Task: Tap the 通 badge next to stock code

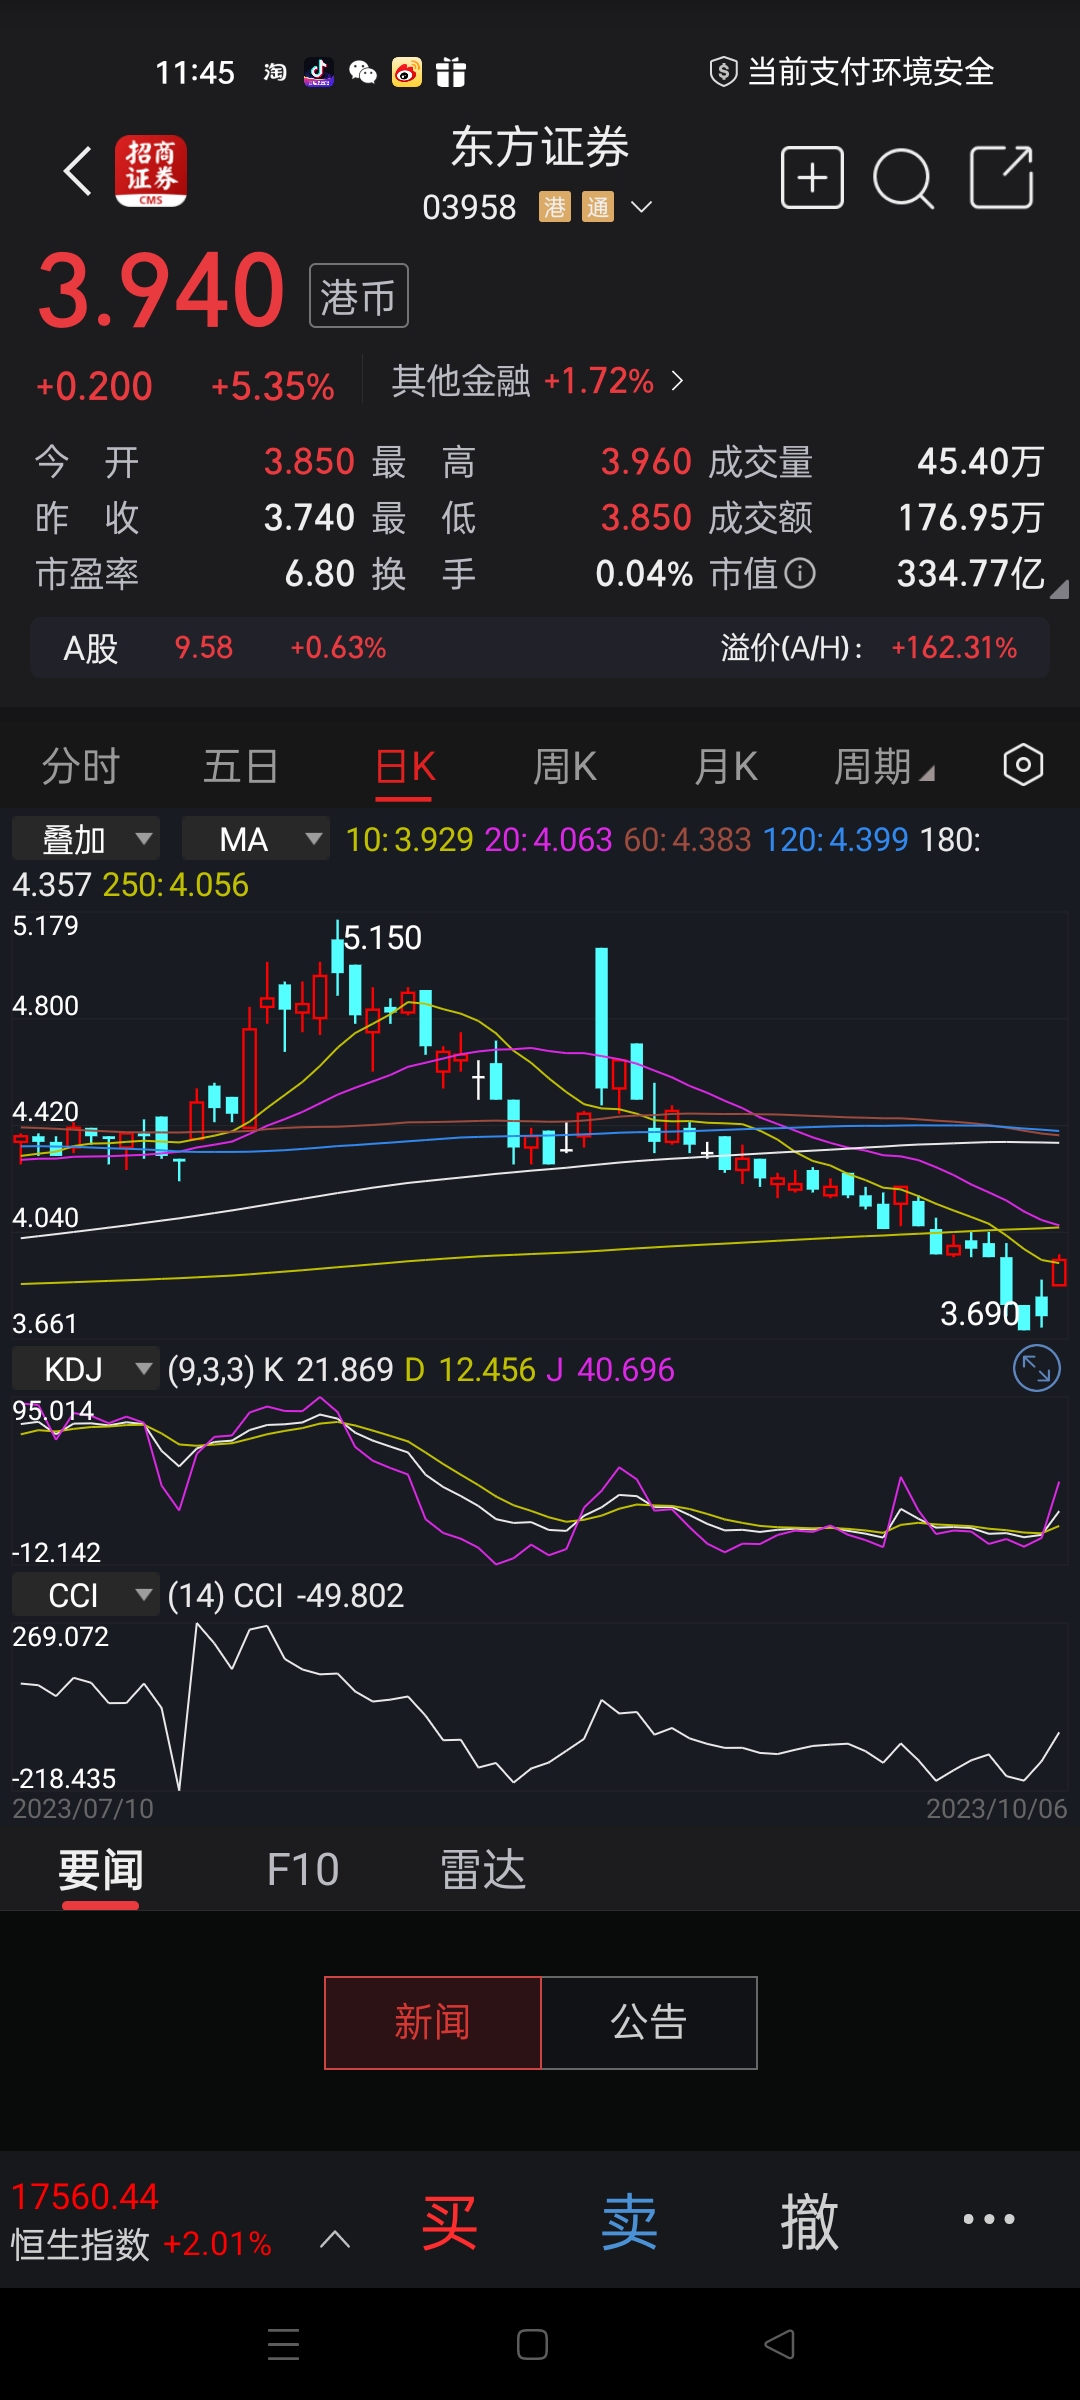Action: [x=598, y=207]
